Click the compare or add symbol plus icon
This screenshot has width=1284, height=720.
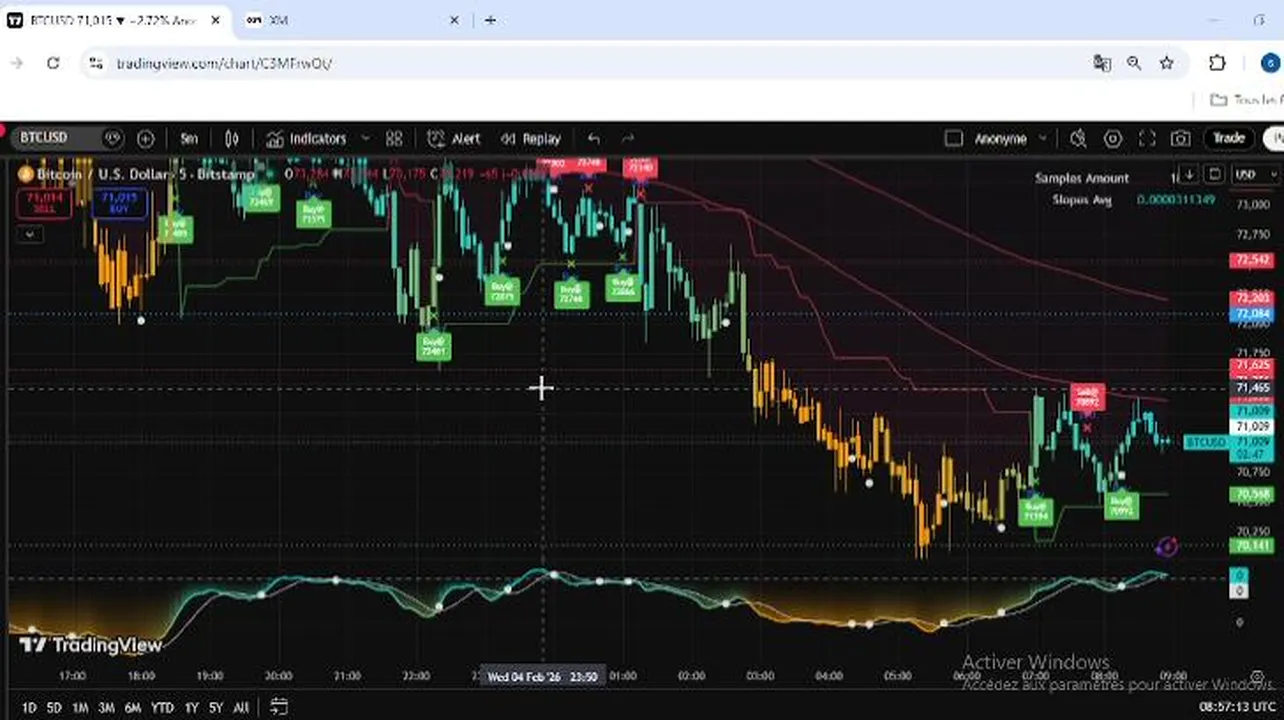click(x=146, y=139)
